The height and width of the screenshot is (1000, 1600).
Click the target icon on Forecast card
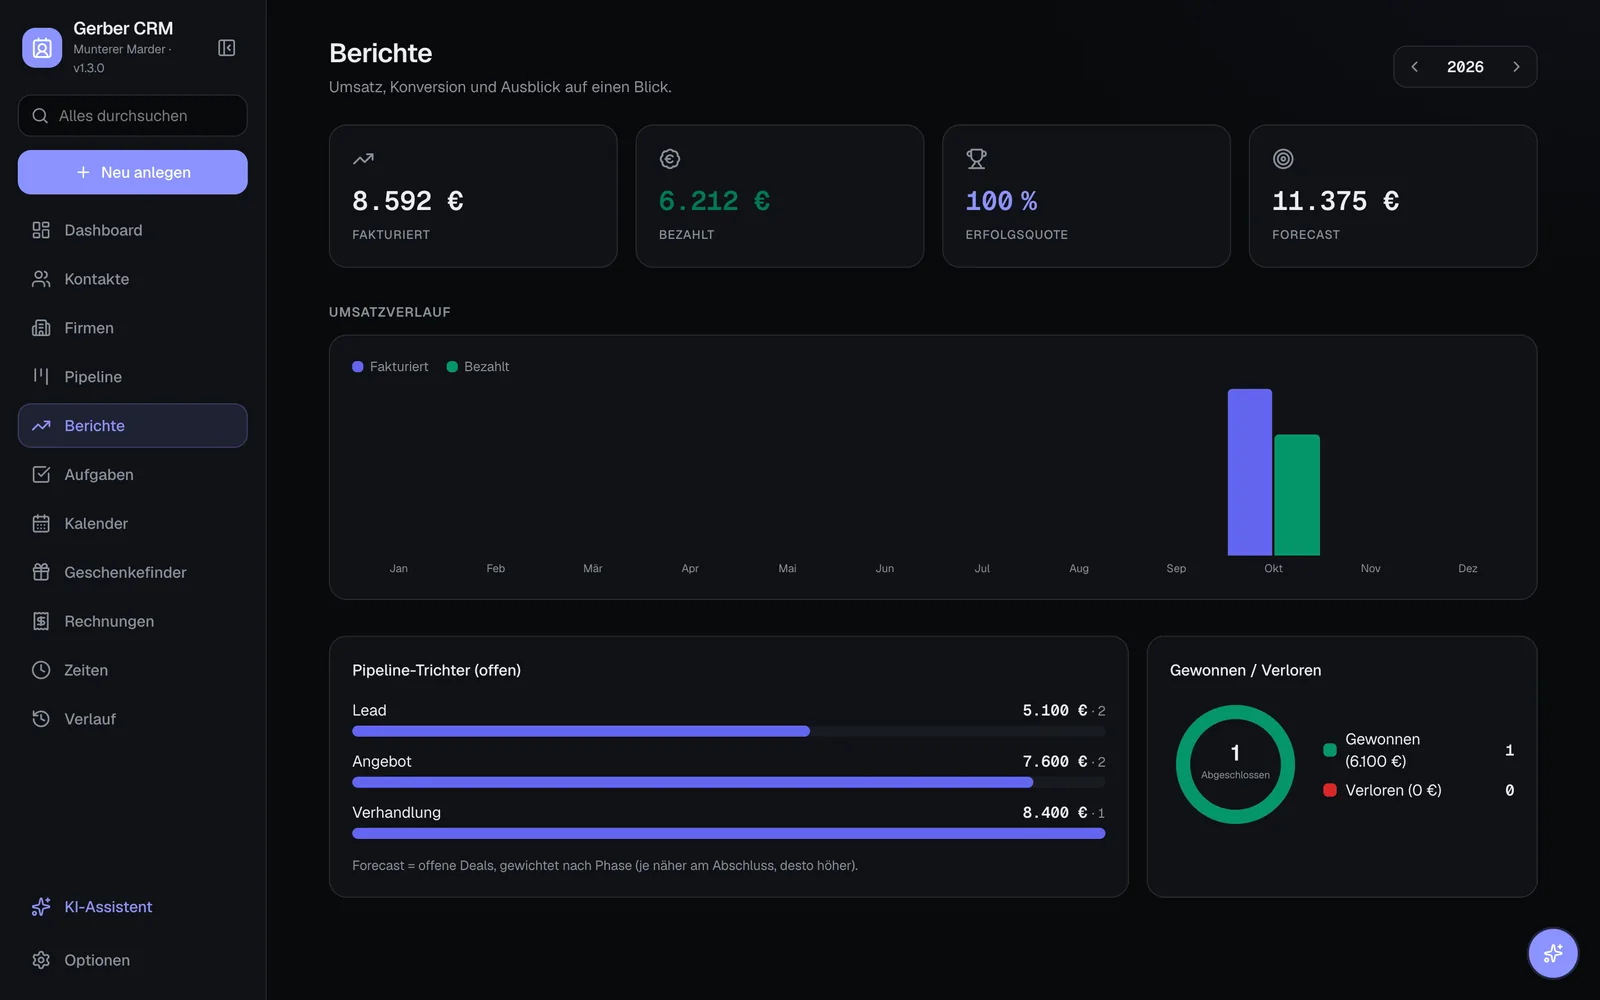[x=1283, y=159]
